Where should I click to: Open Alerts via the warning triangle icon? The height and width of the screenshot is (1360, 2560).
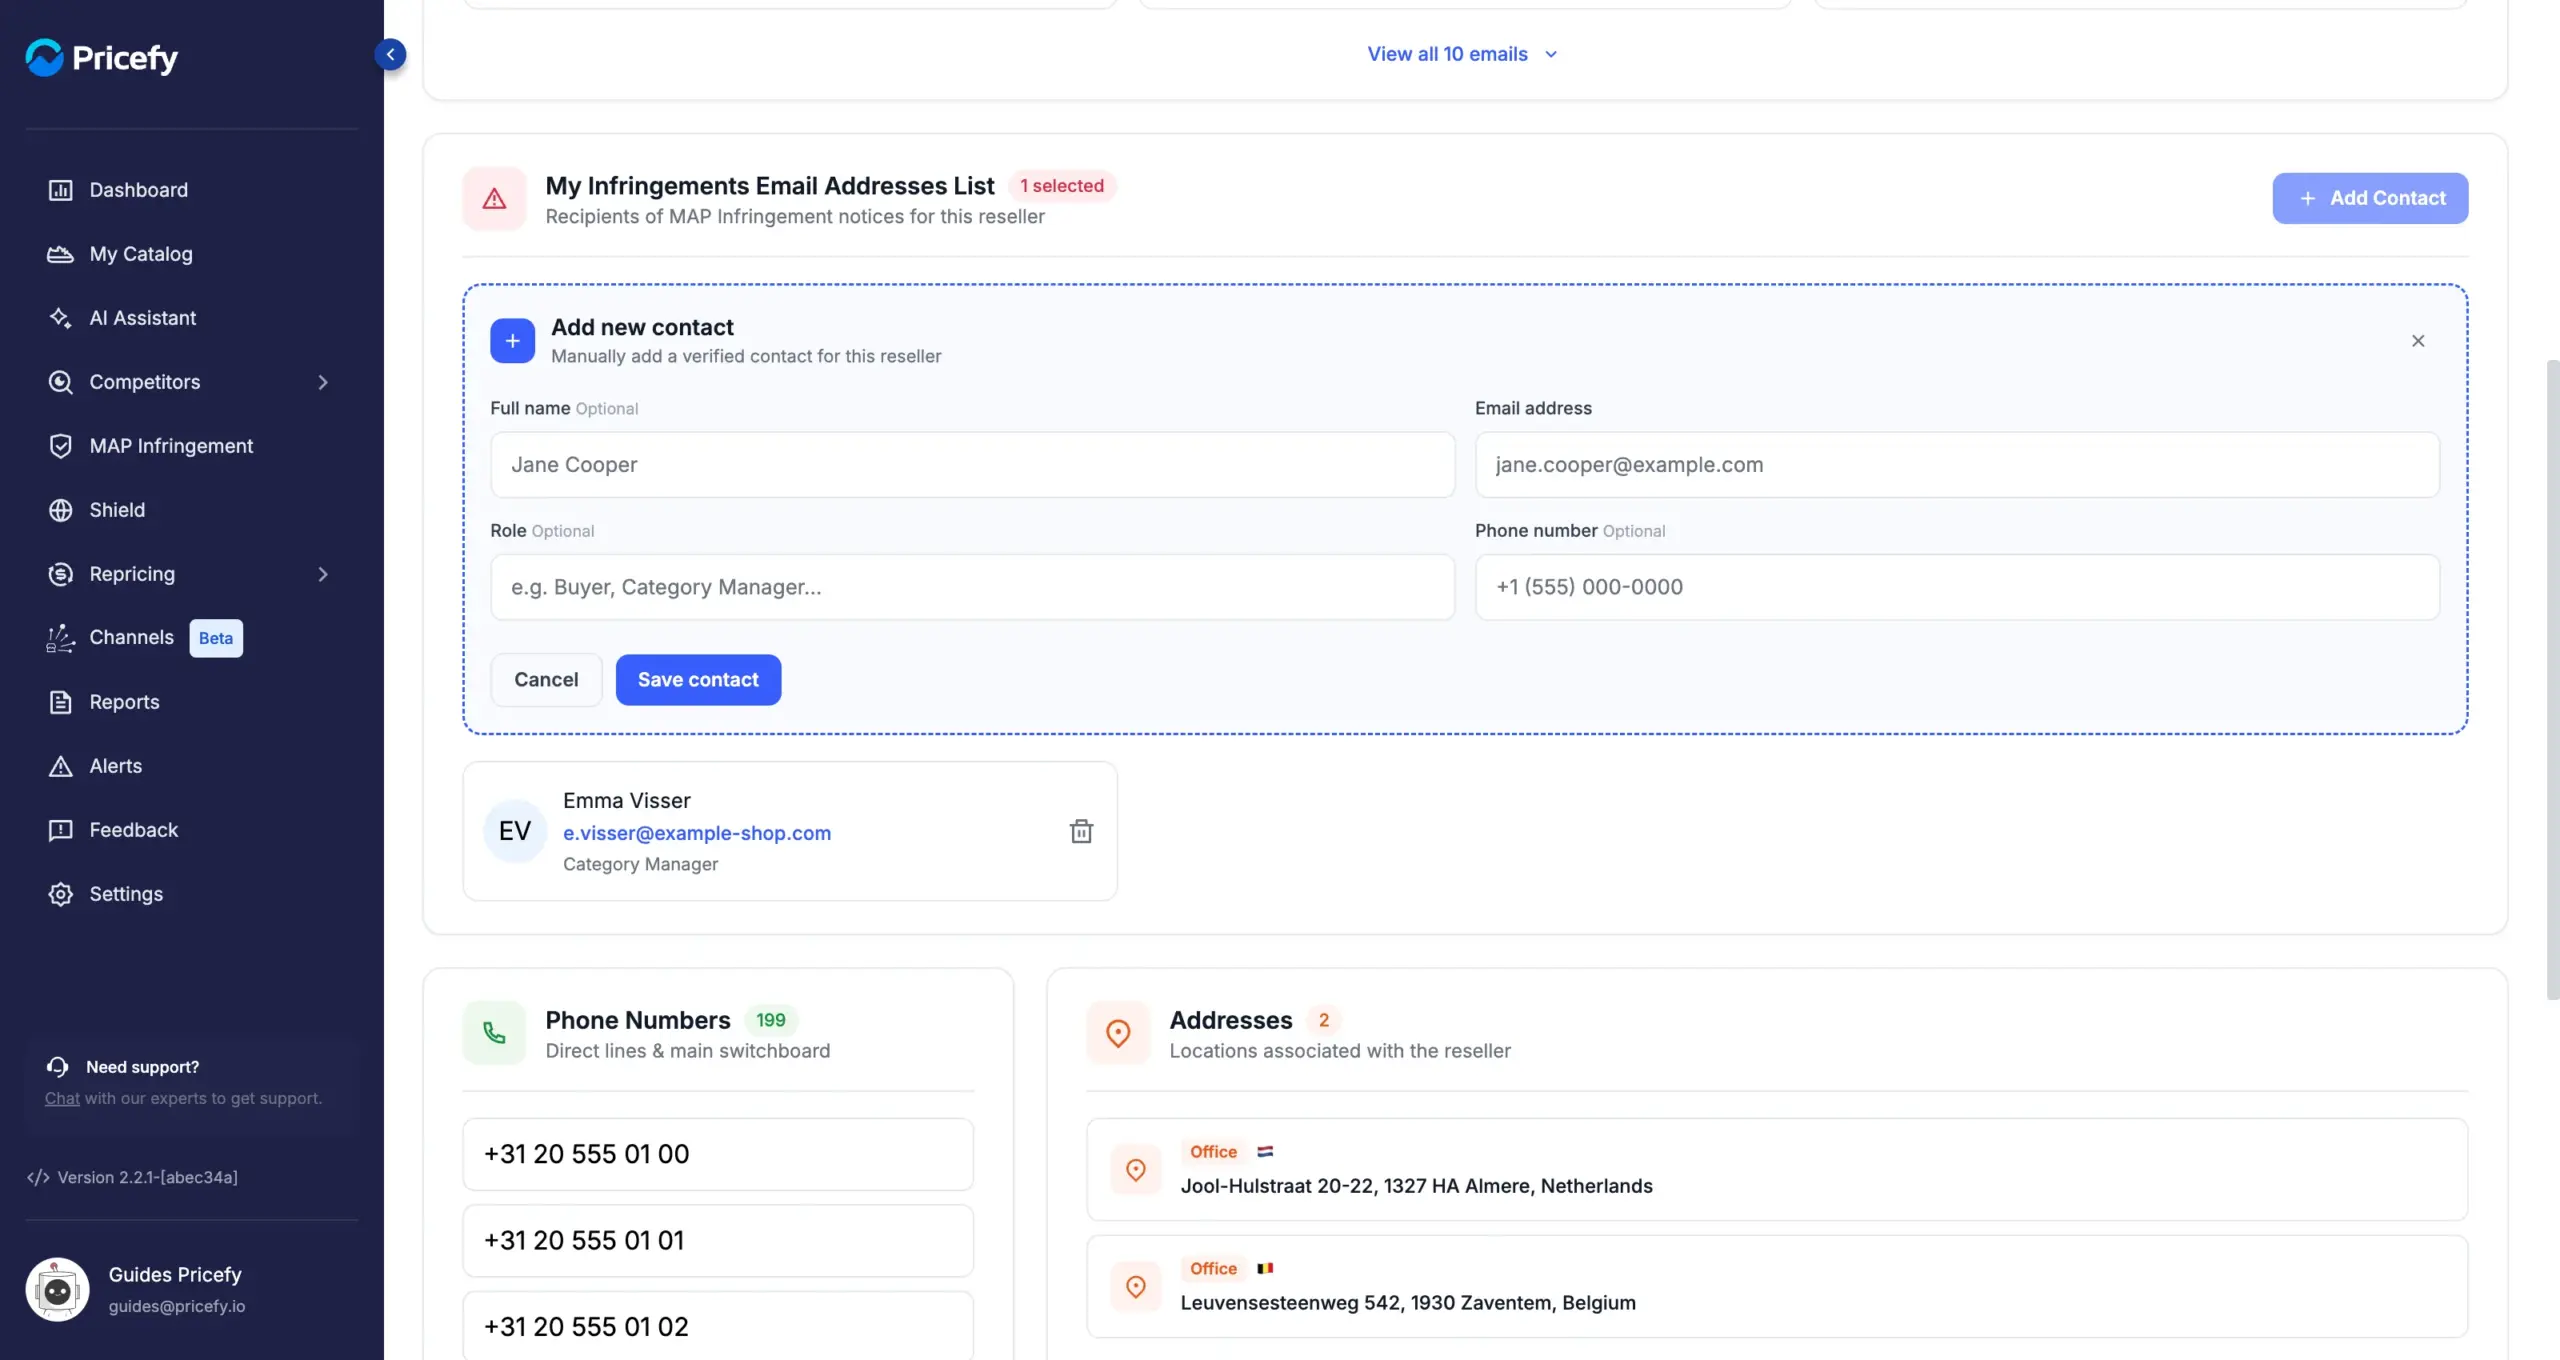tap(61, 766)
